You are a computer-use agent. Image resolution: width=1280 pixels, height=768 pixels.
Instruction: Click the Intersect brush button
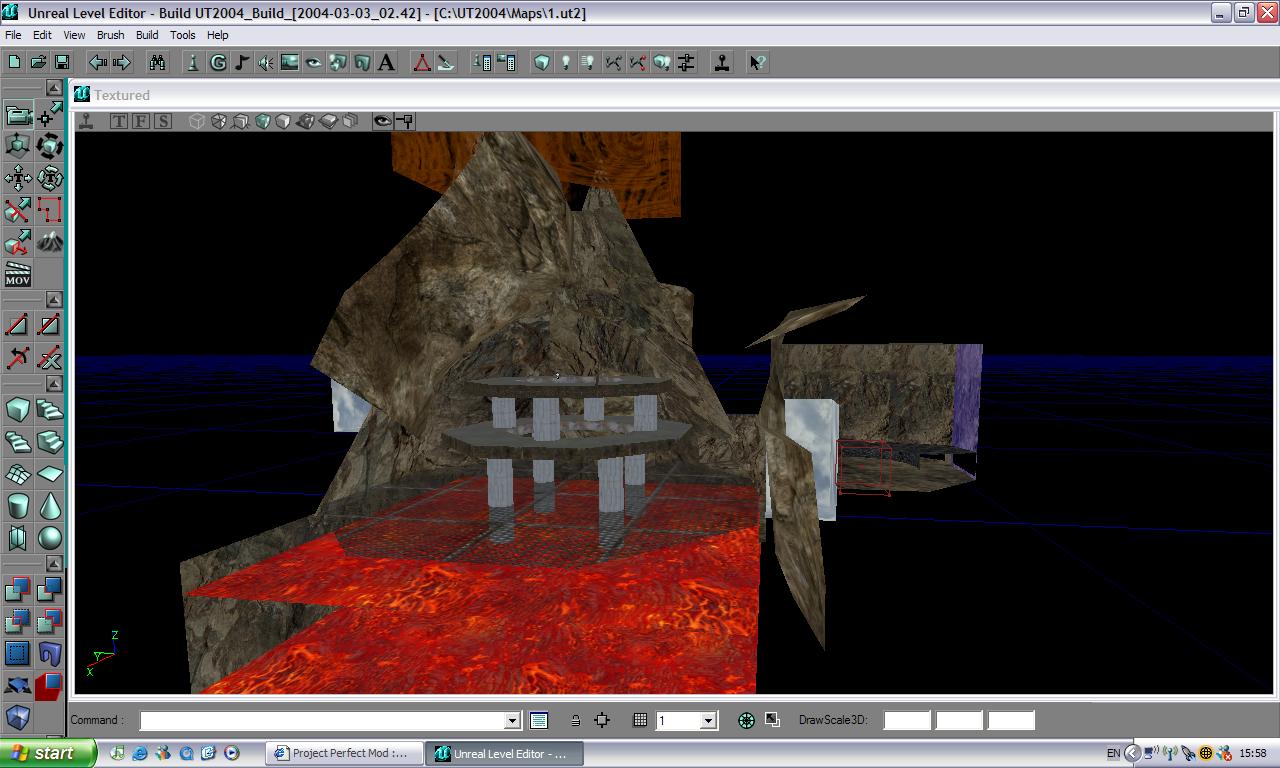pos(18,622)
